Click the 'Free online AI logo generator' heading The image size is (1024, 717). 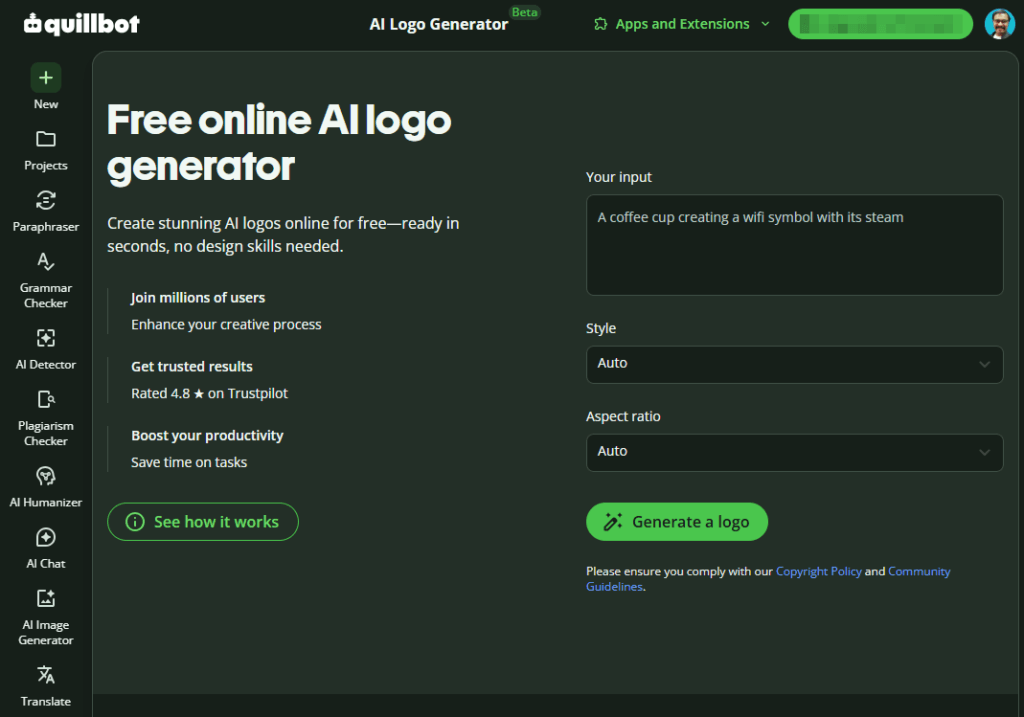click(x=279, y=143)
